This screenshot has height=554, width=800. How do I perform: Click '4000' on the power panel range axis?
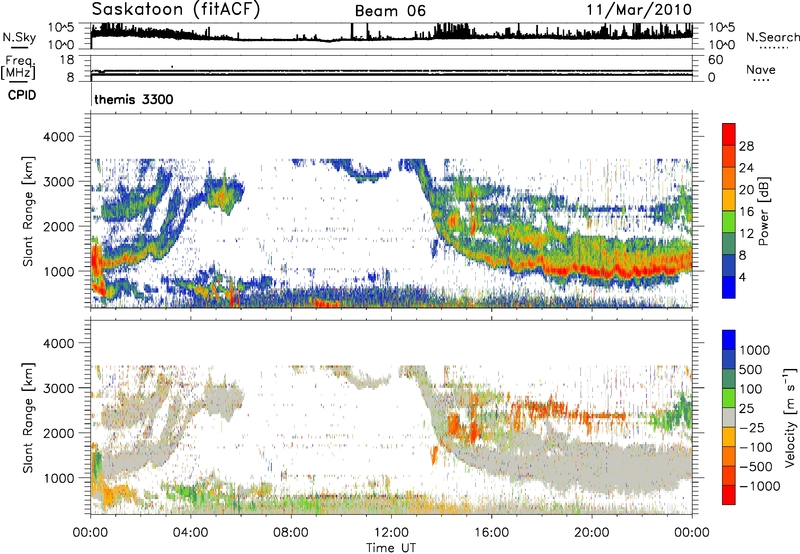click(x=59, y=137)
